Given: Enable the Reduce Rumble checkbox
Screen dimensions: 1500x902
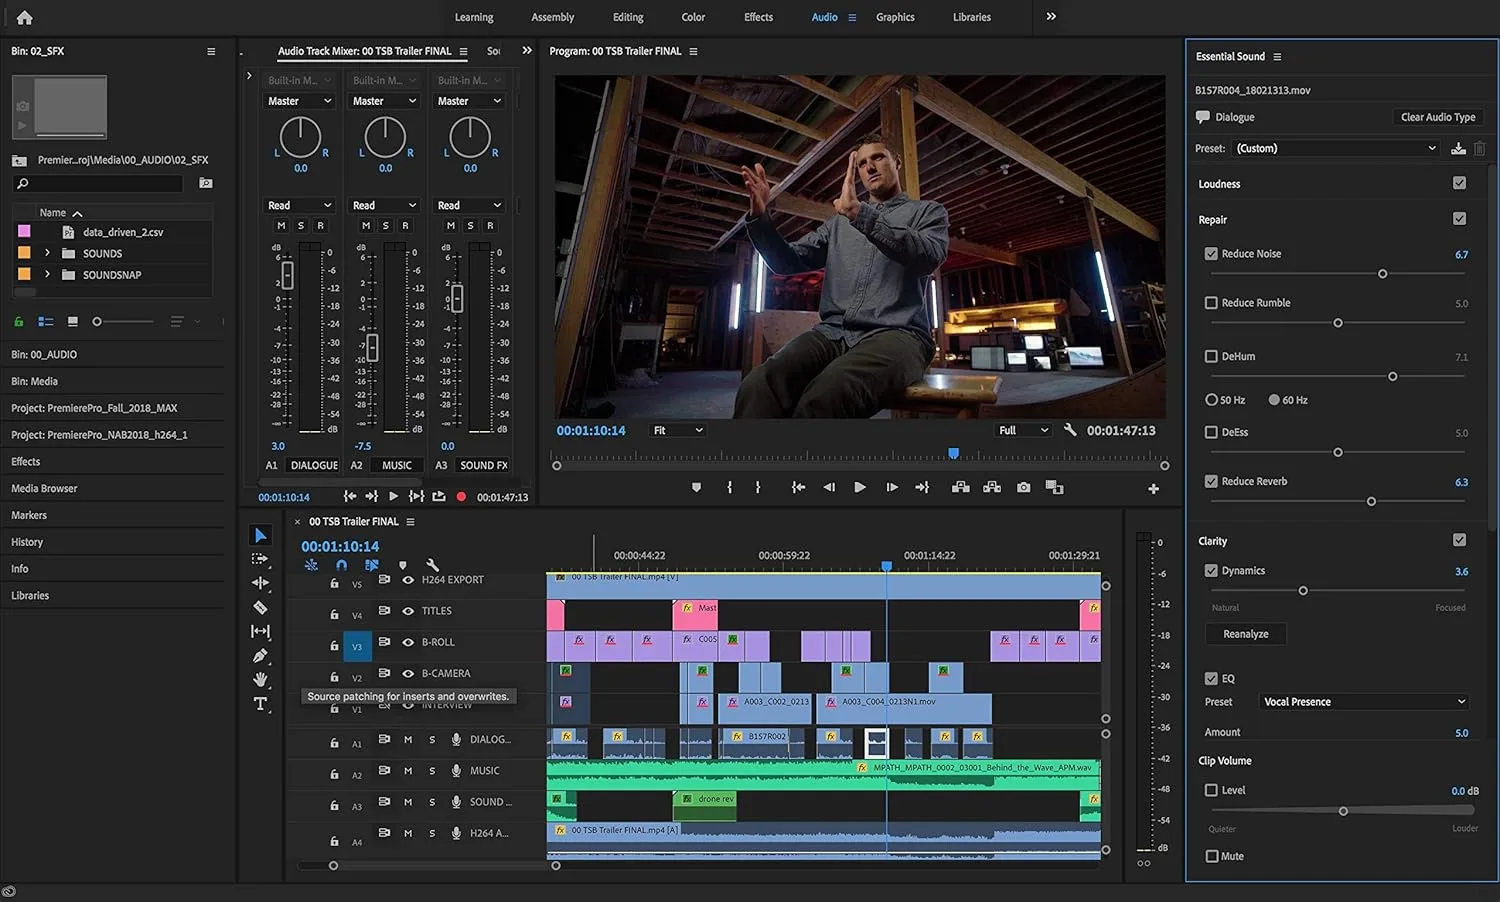Looking at the screenshot, I should tap(1211, 302).
